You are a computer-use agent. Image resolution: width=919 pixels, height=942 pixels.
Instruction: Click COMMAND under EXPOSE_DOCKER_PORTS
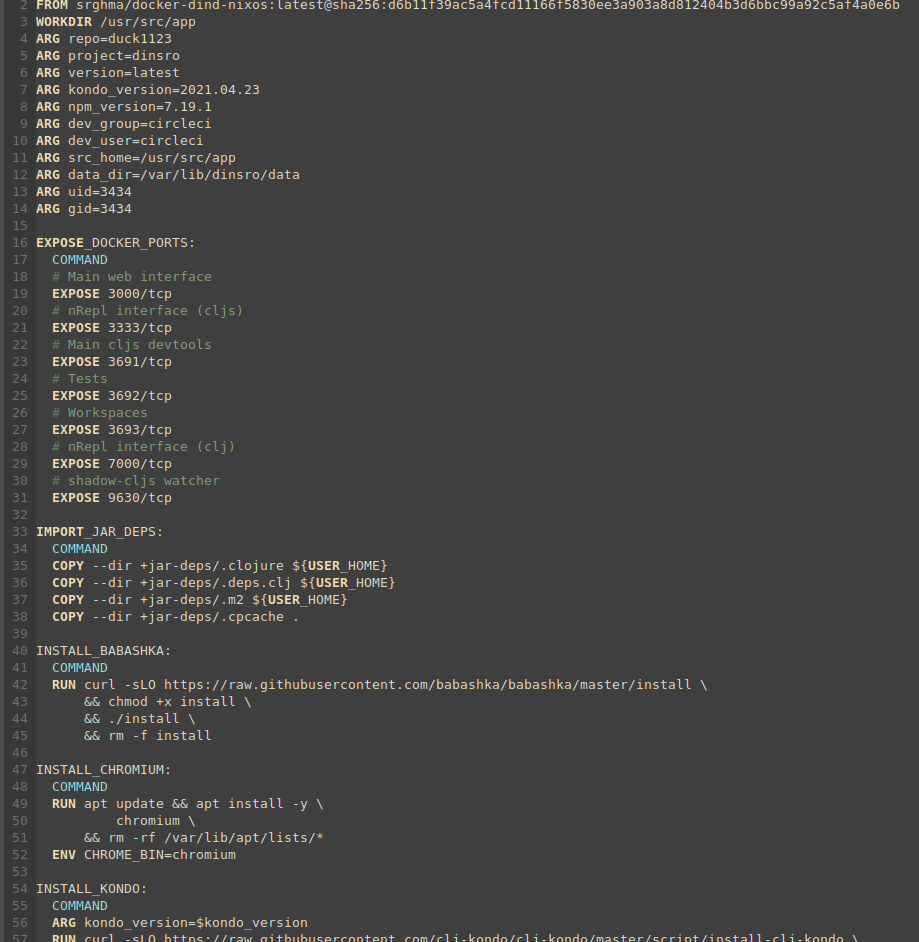click(x=80, y=260)
